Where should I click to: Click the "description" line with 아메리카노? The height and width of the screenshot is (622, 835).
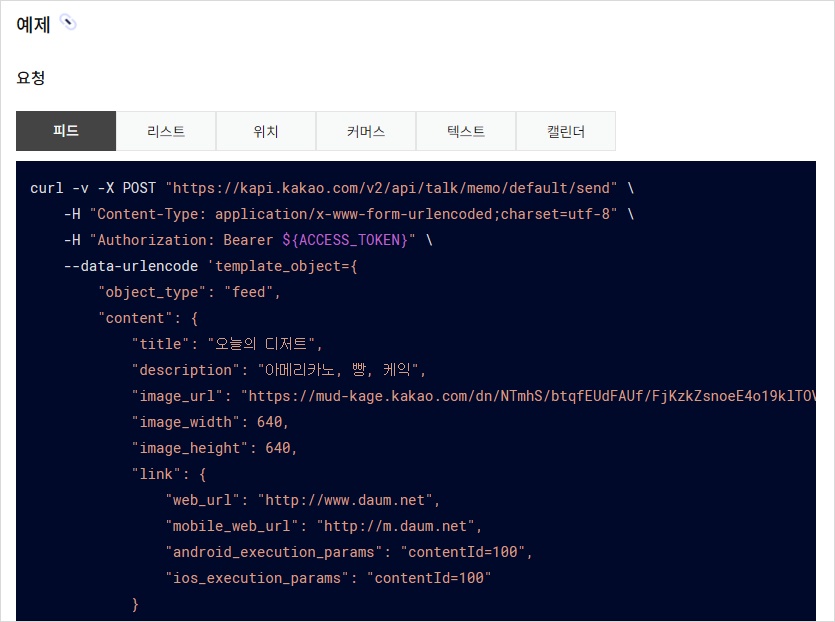pyautogui.click(x=279, y=370)
